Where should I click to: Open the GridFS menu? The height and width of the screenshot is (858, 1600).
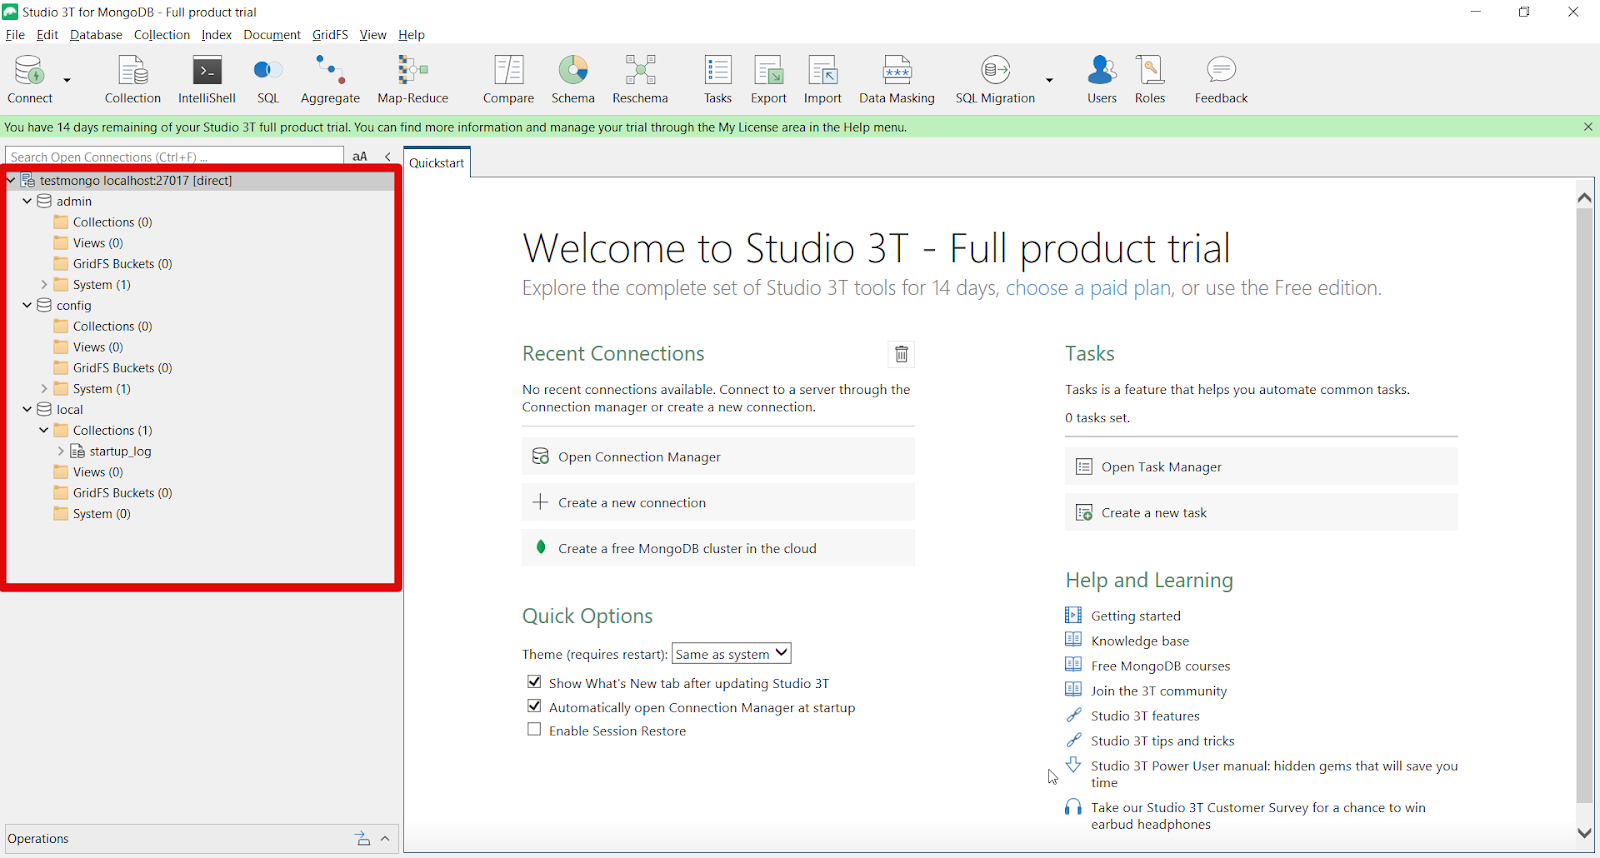coord(330,35)
